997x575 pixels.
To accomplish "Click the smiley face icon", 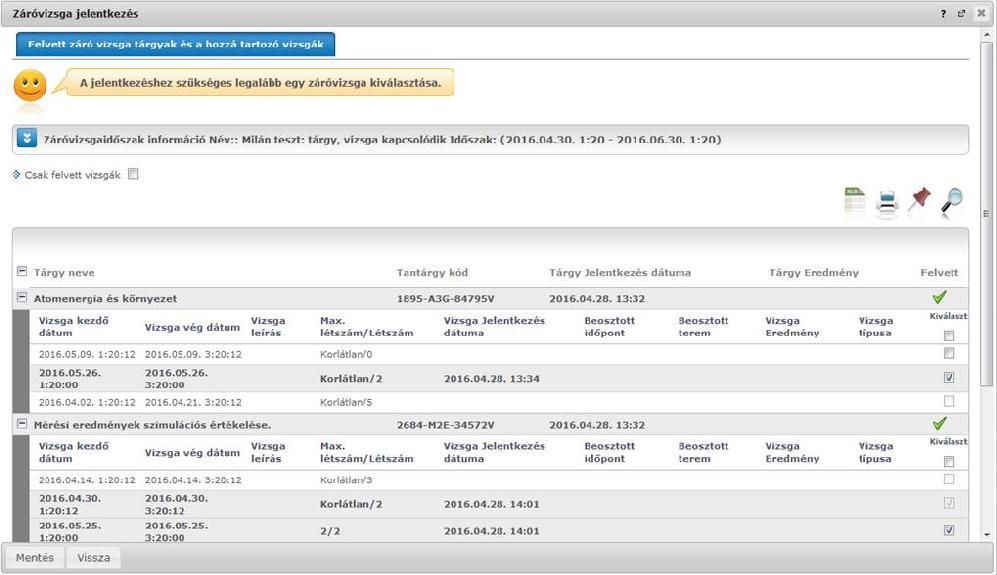I will tap(30, 85).
